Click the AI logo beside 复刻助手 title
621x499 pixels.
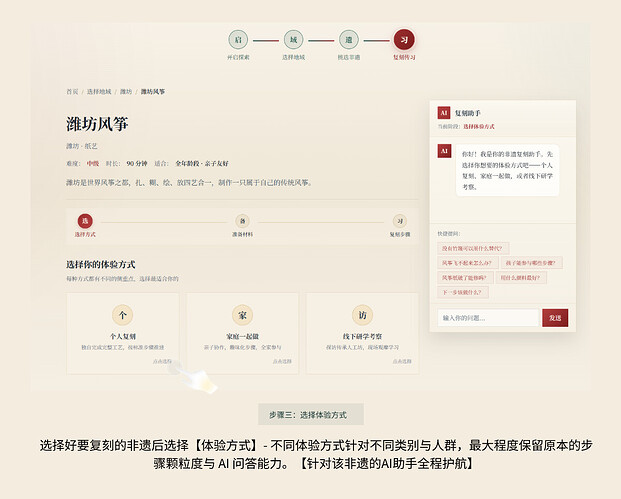(444, 113)
